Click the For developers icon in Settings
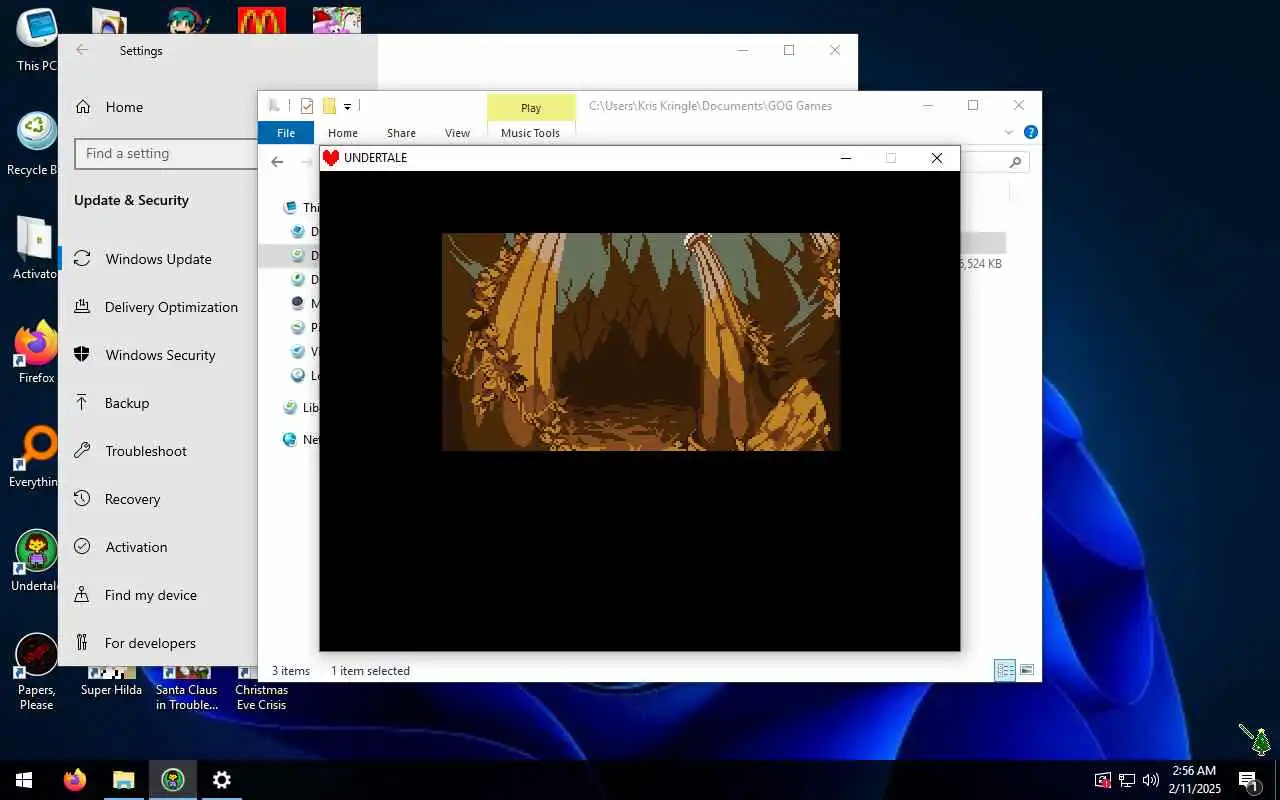1280x800 pixels. pos(83,643)
